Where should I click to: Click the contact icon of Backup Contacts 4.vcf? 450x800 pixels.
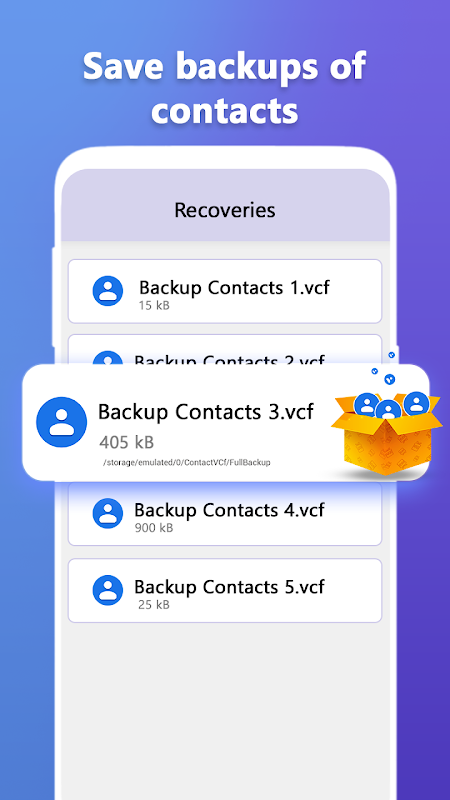[x=108, y=513]
